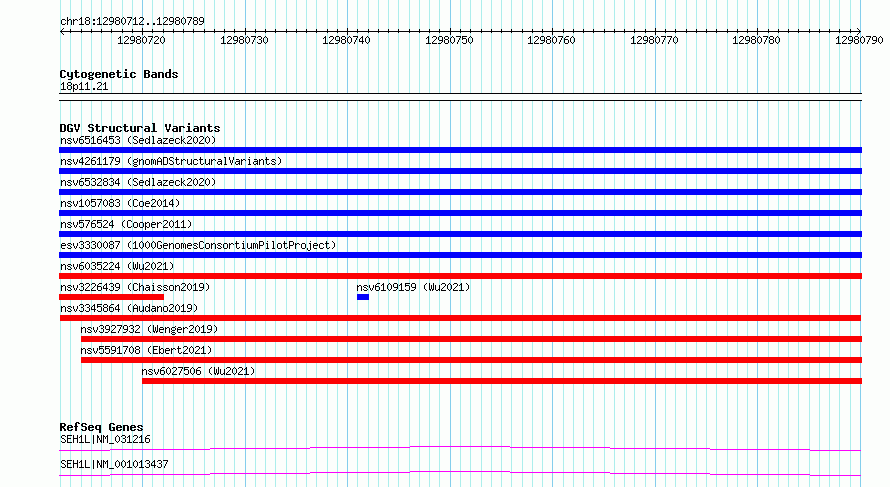Click the blue bar under nsv4261179
This screenshot has height=487, width=890.
tap(460, 171)
